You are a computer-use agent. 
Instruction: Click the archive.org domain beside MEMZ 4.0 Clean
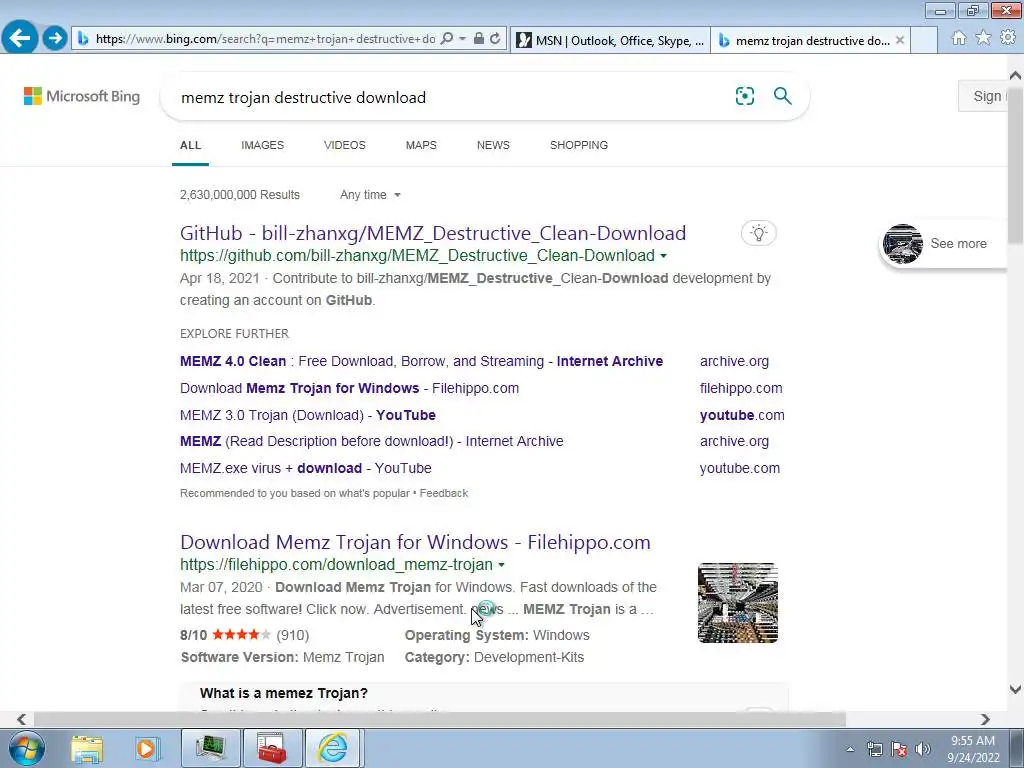(734, 361)
